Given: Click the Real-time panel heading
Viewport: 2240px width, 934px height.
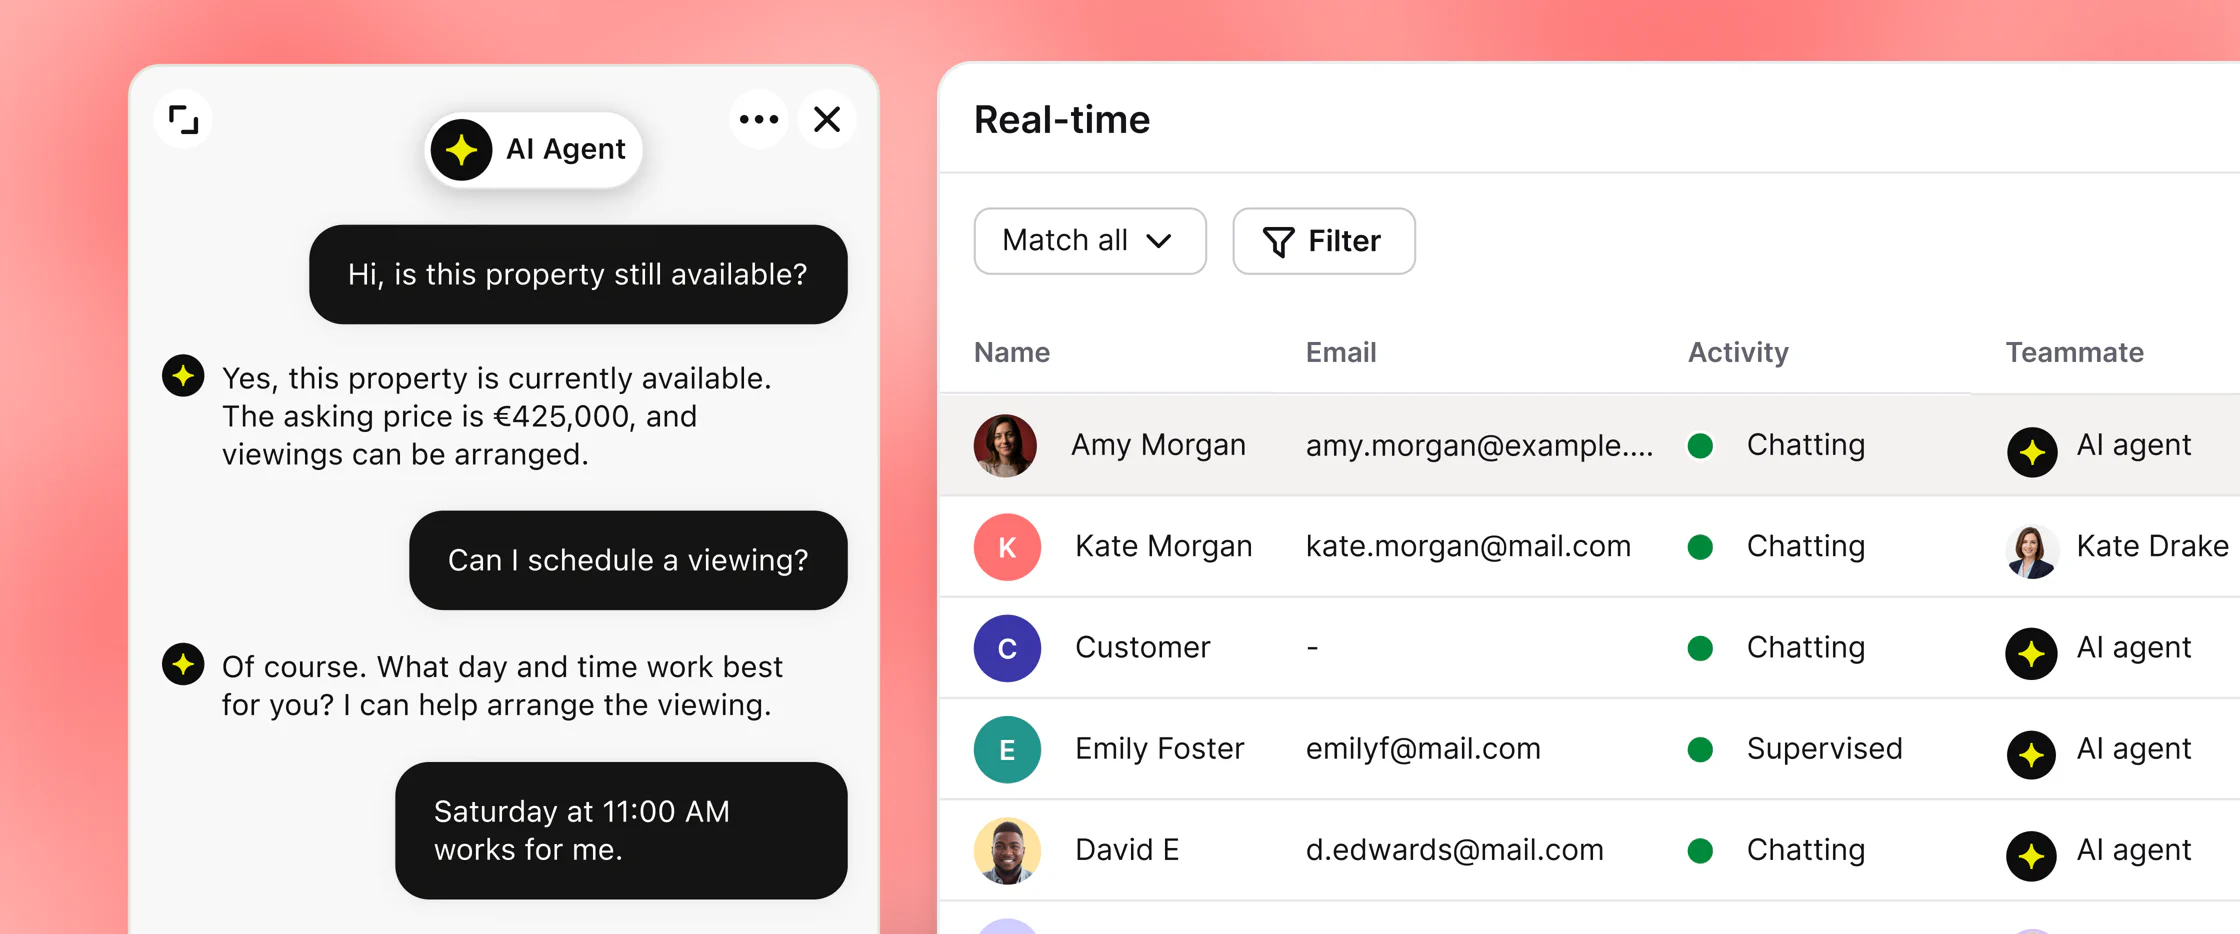Looking at the screenshot, I should [1062, 119].
